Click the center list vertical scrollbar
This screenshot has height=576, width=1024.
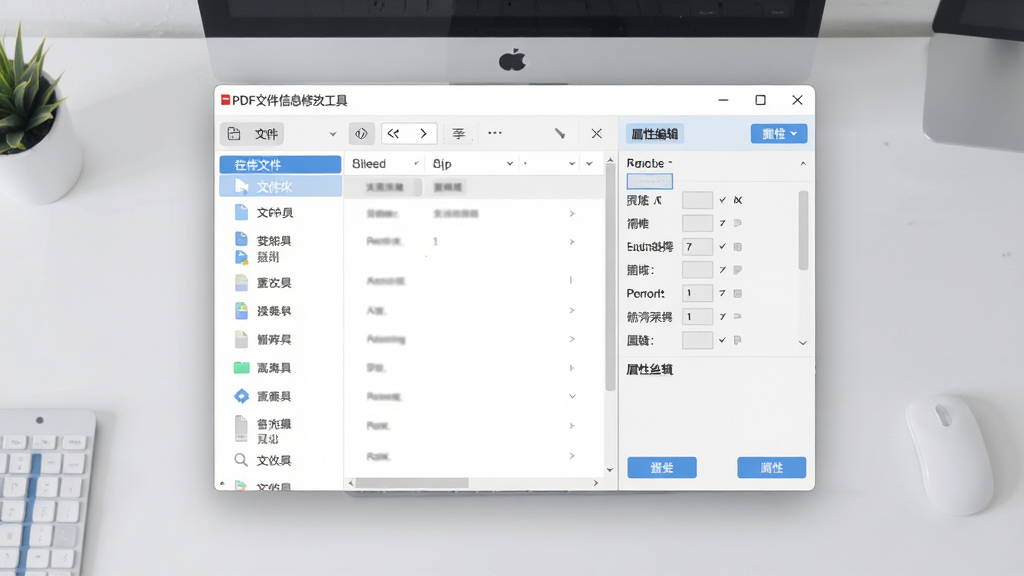[611, 278]
